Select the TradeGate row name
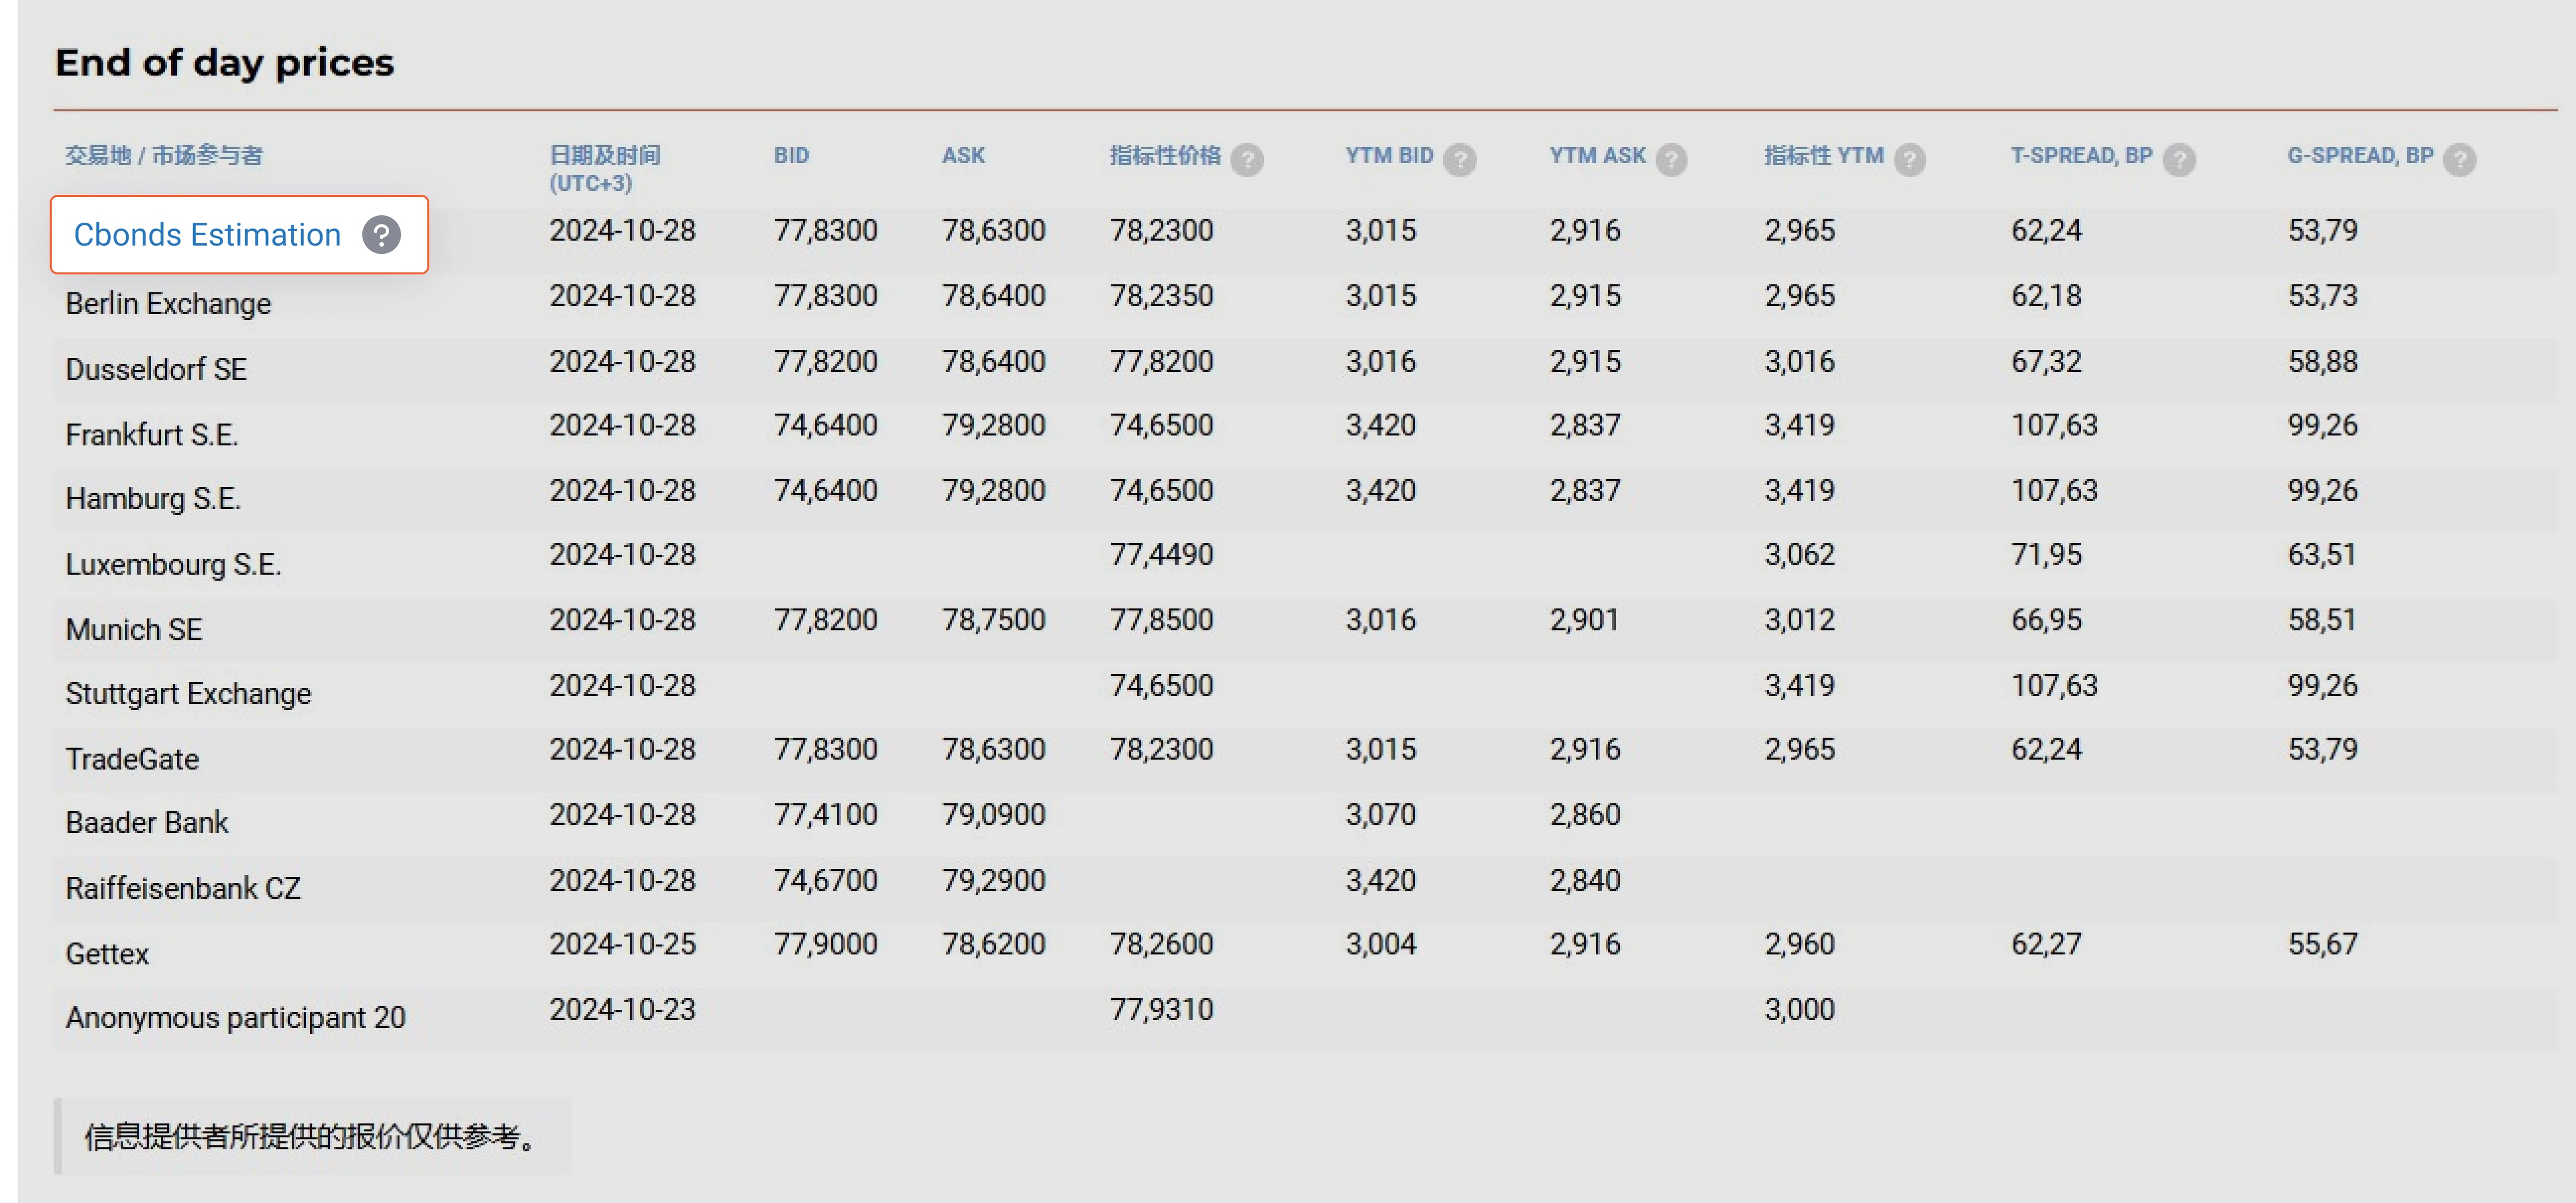The width and height of the screenshot is (2576, 1203). [132, 760]
